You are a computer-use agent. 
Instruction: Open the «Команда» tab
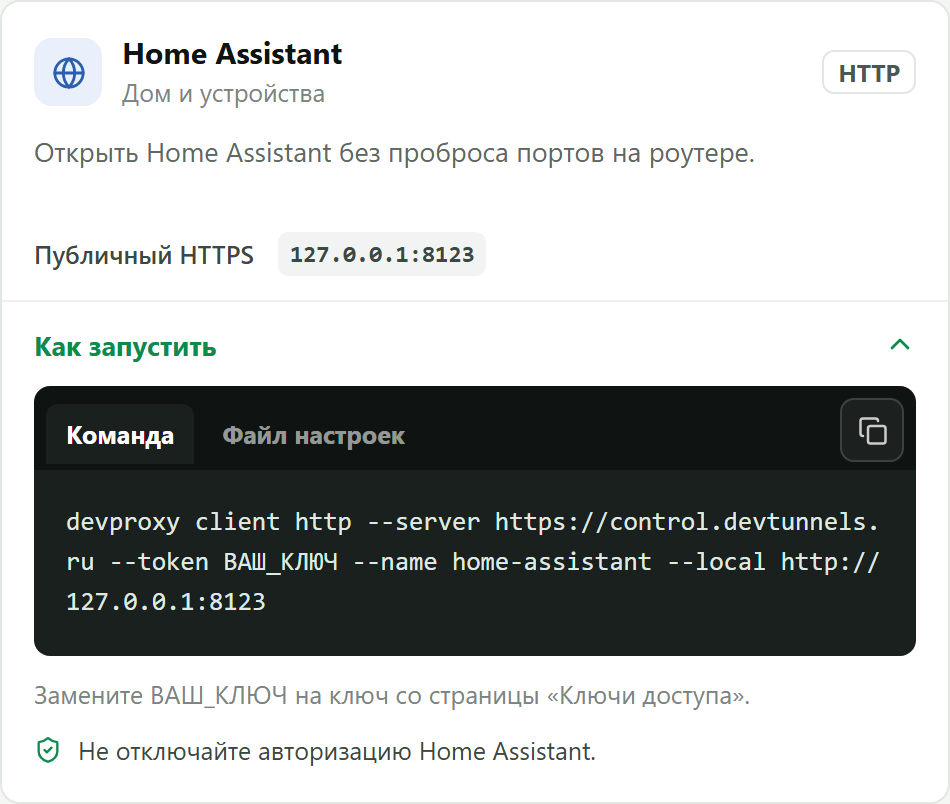pyautogui.click(x=120, y=435)
